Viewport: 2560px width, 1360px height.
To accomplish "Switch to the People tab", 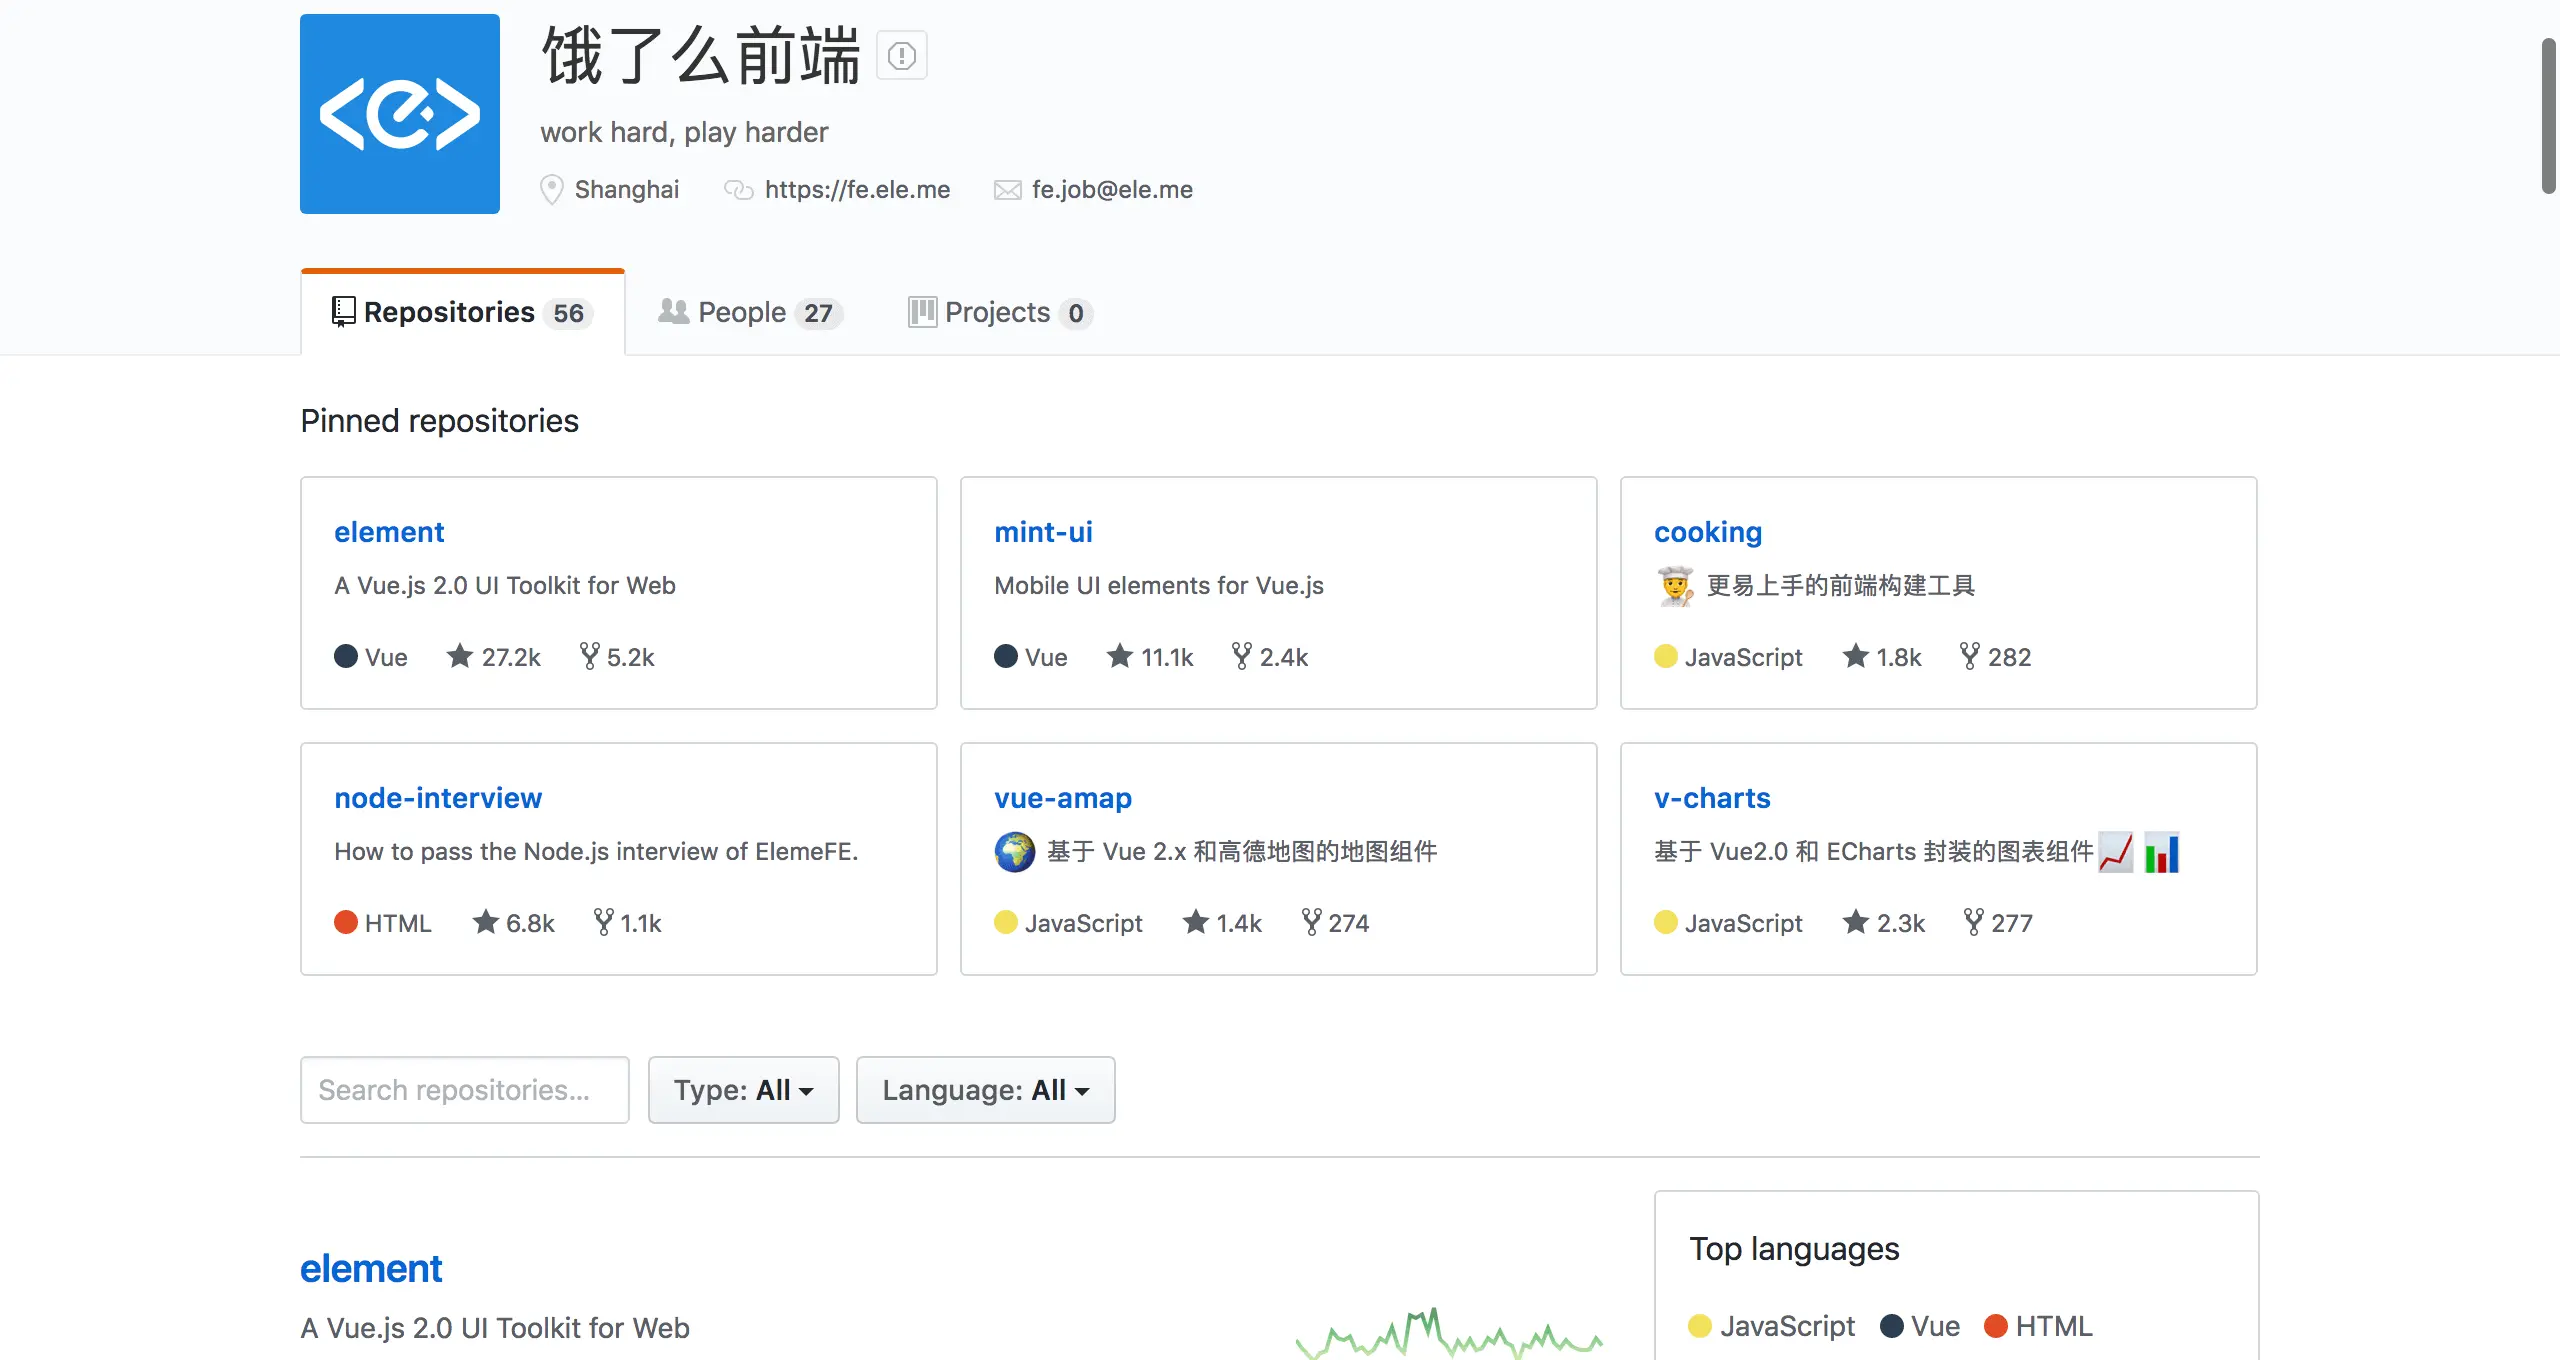I will pyautogui.click(x=750, y=313).
